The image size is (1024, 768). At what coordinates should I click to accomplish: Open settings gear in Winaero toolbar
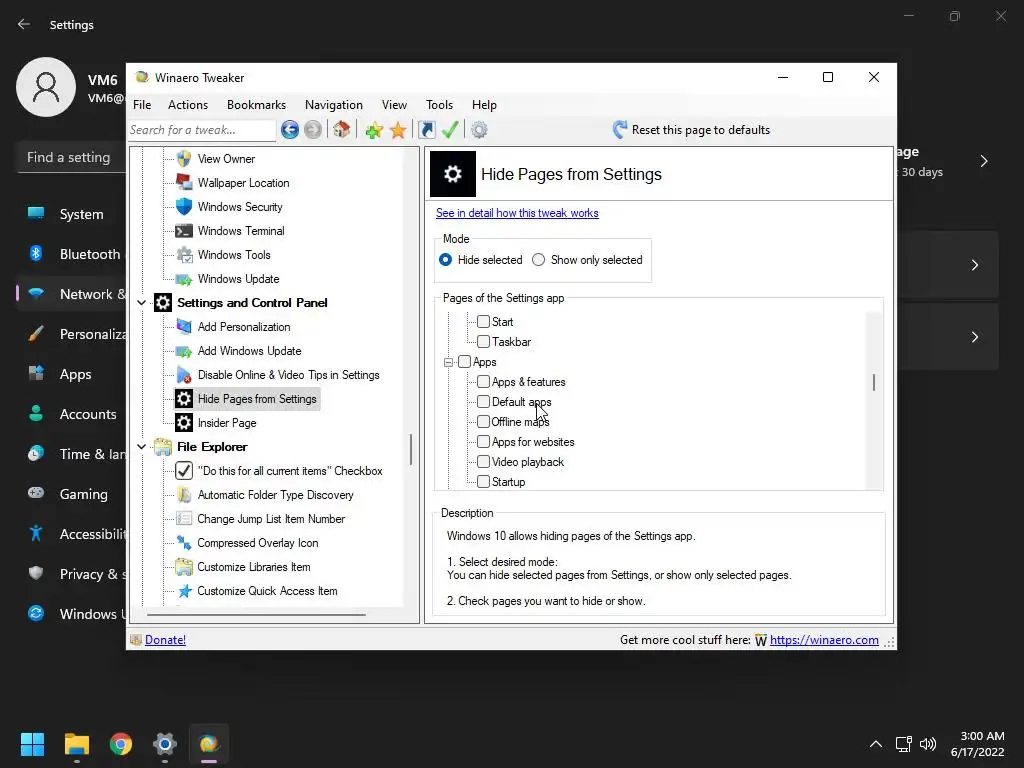click(479, 130)
